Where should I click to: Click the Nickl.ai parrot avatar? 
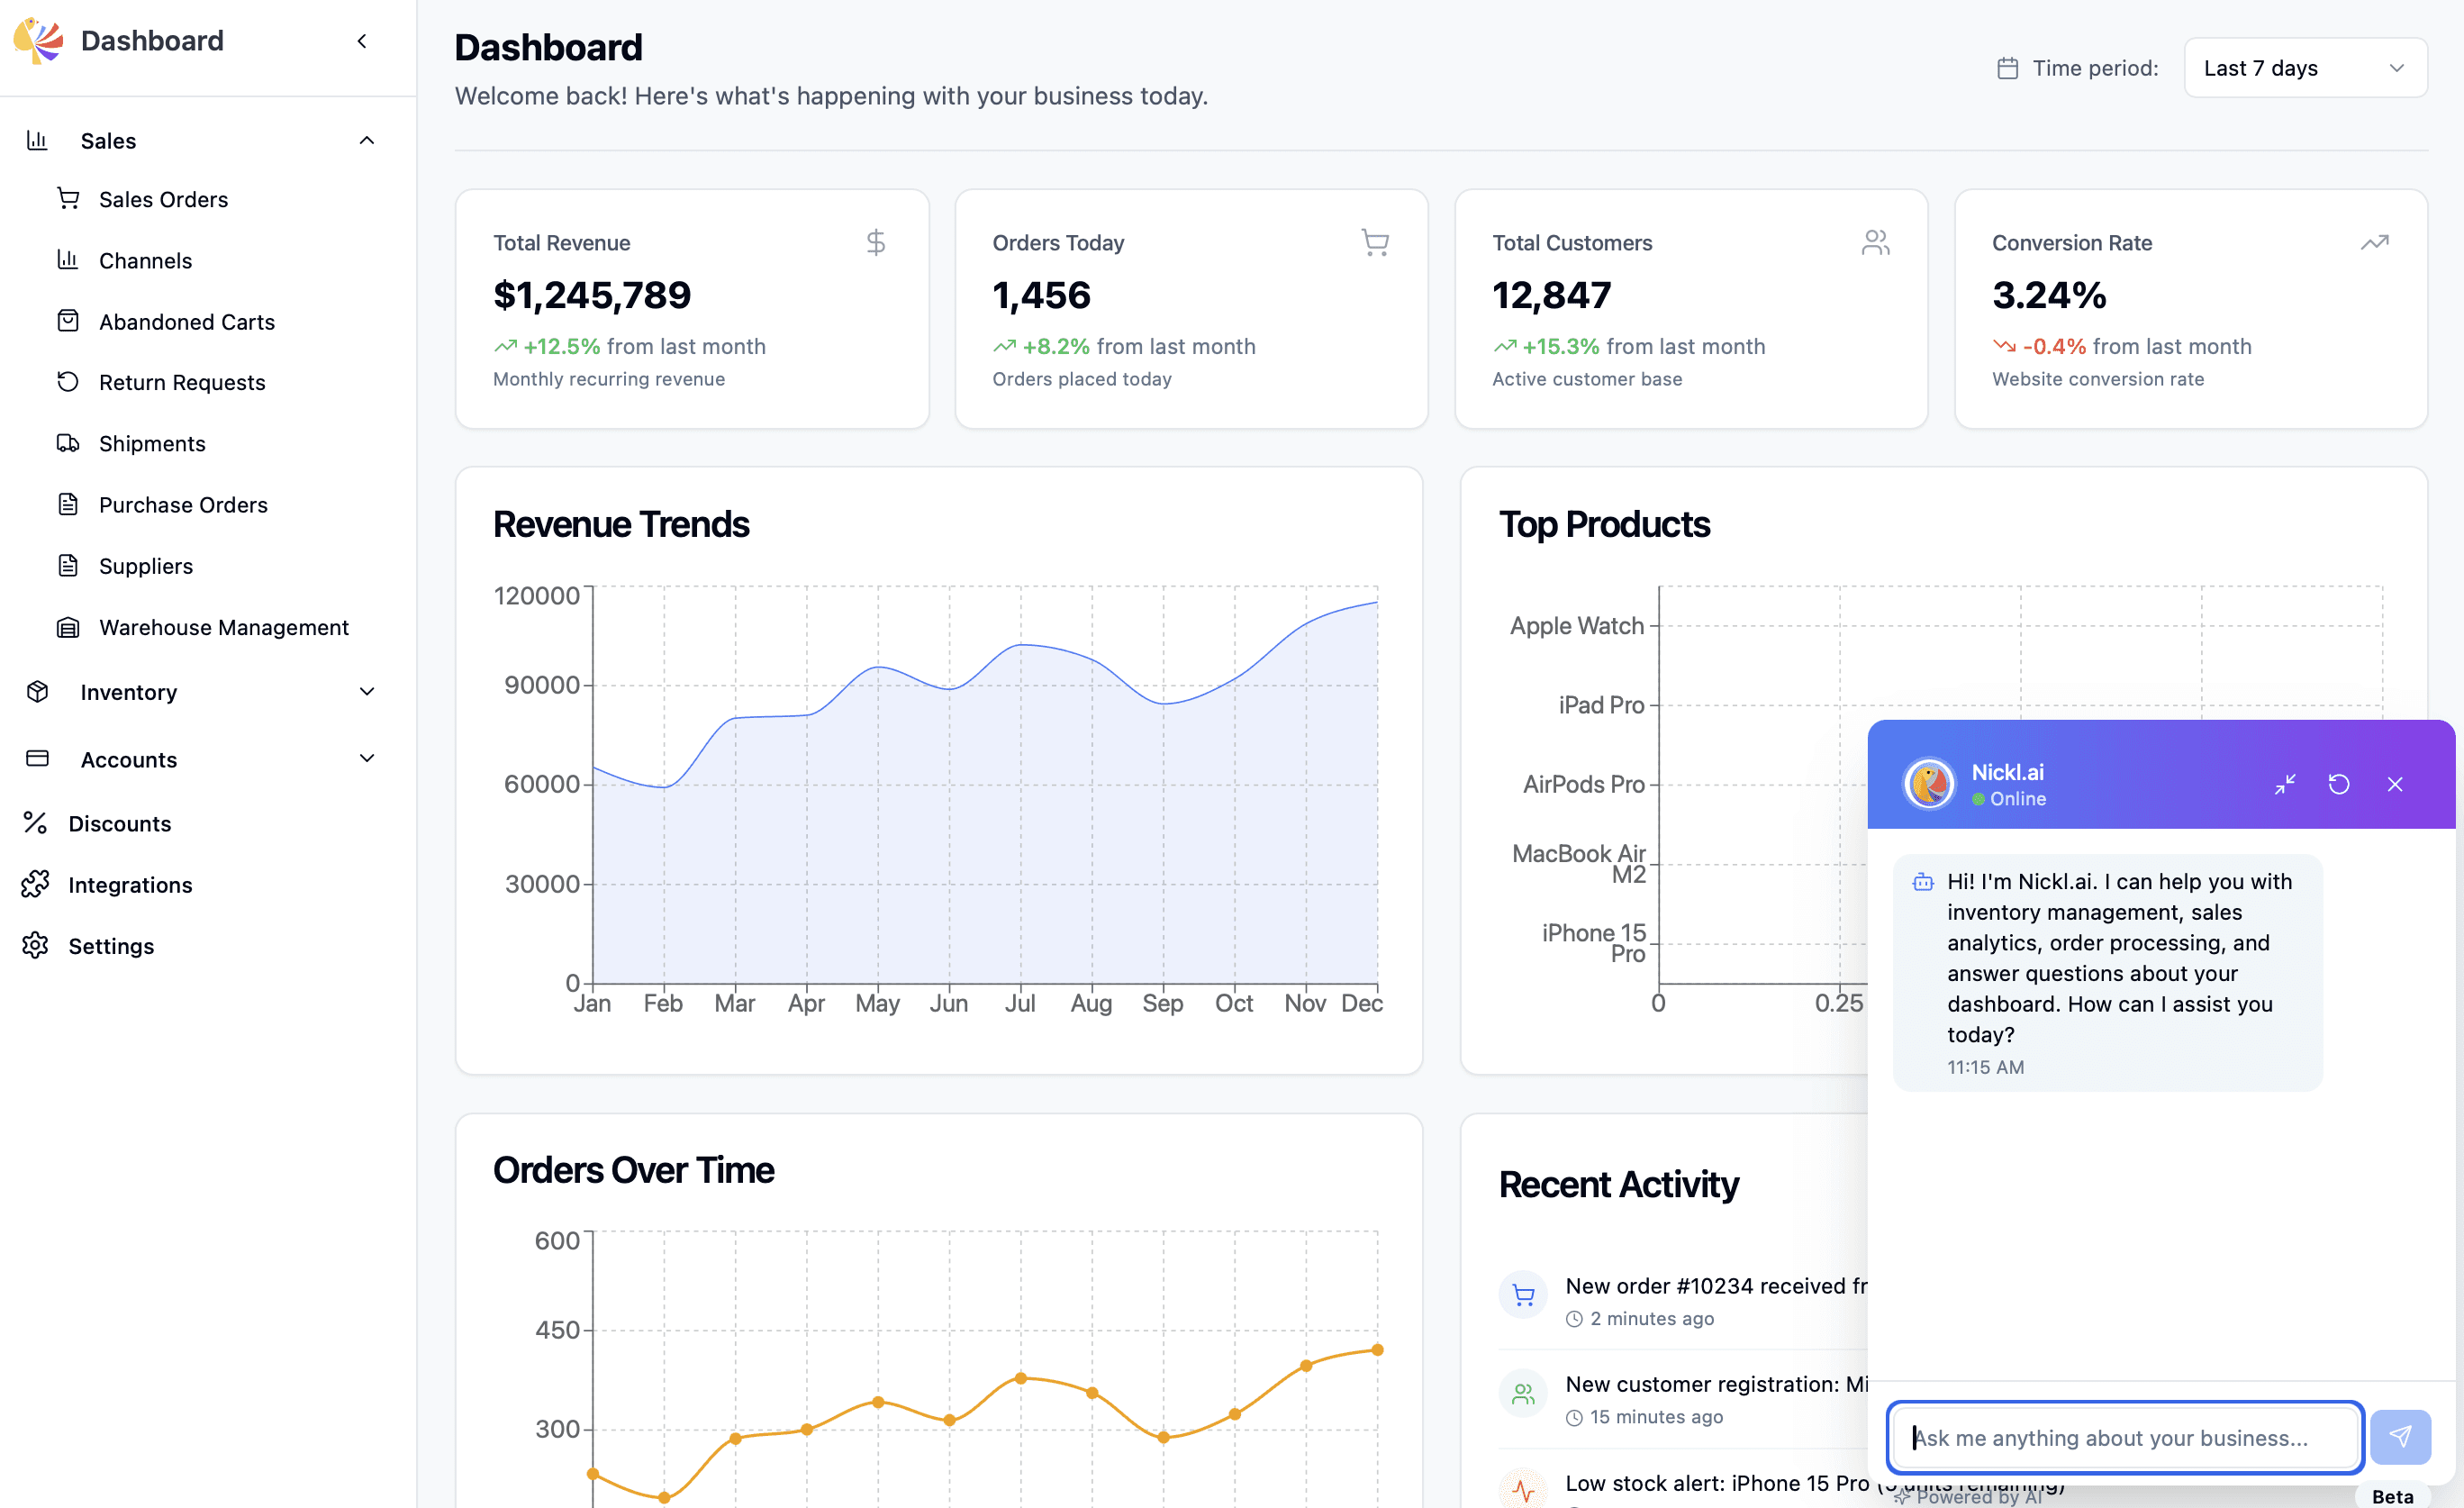point(1929,784)
